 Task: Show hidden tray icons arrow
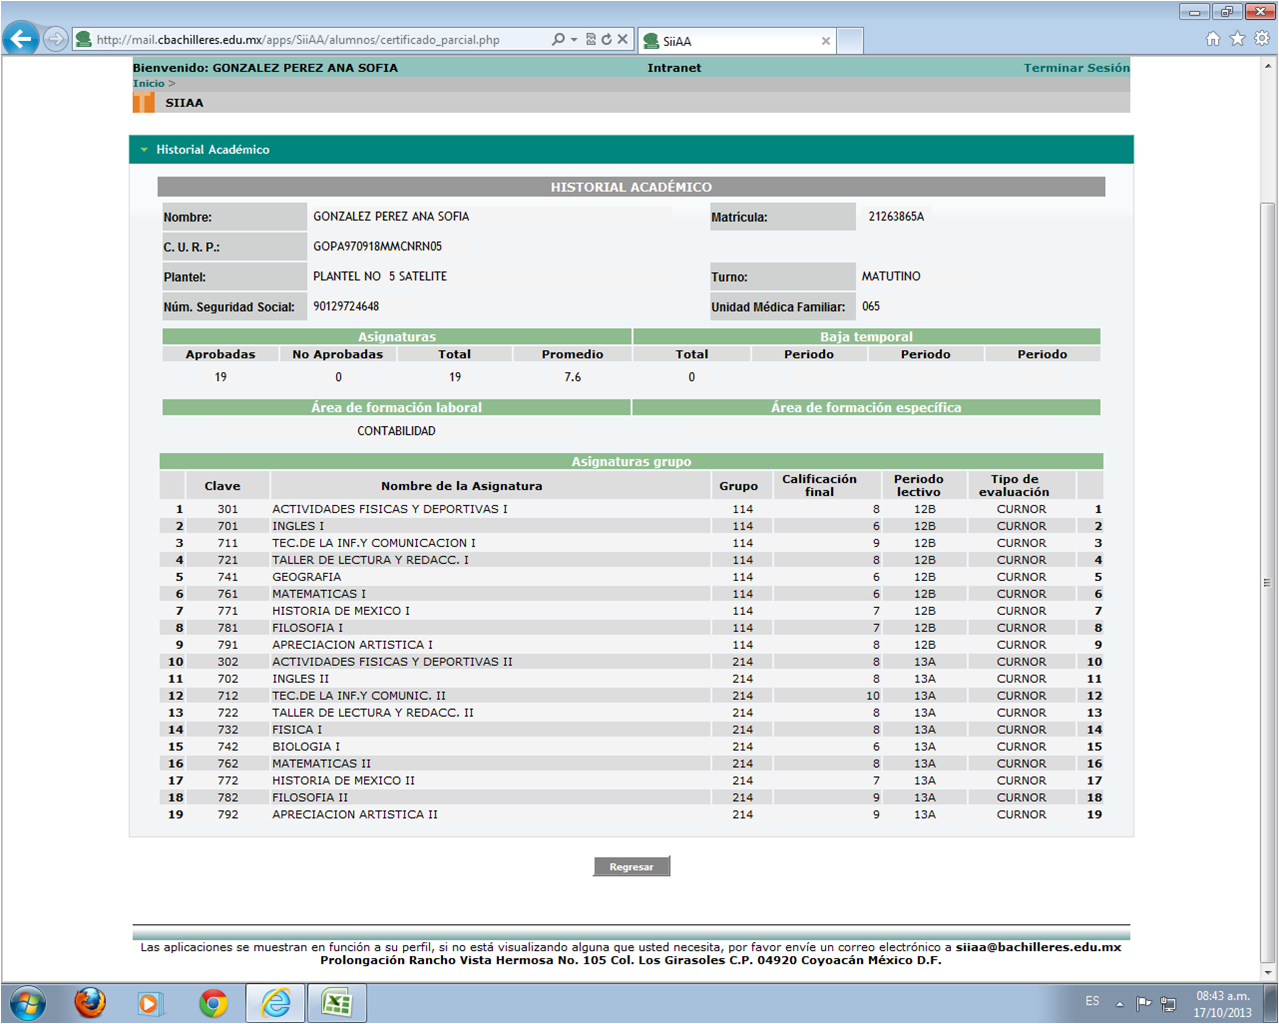[x=1120, y=1003]
